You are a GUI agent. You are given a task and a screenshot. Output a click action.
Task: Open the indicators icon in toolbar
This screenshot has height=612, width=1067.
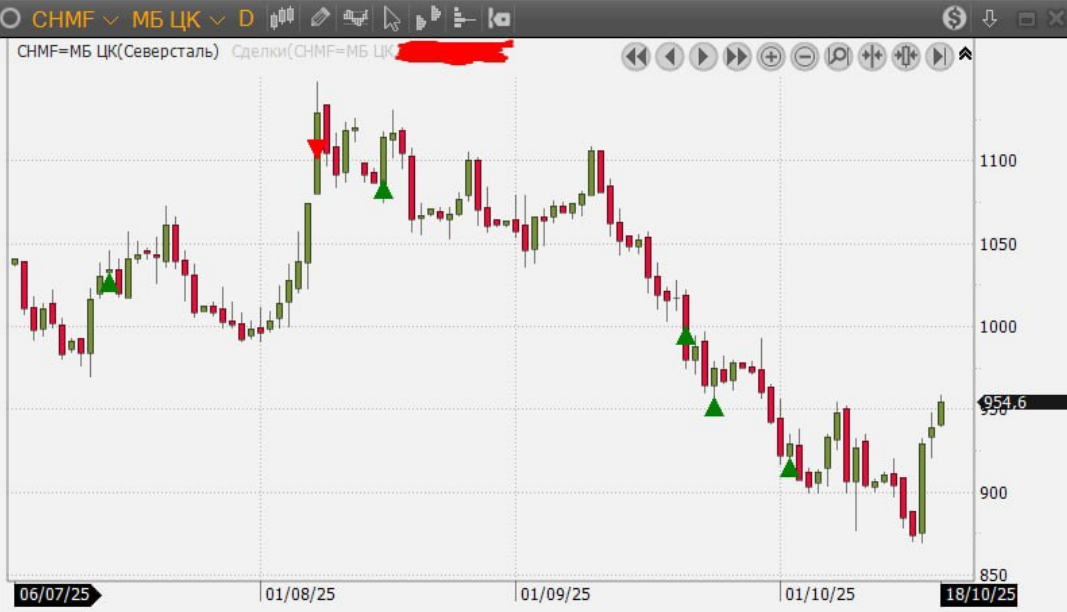(354, 18)
